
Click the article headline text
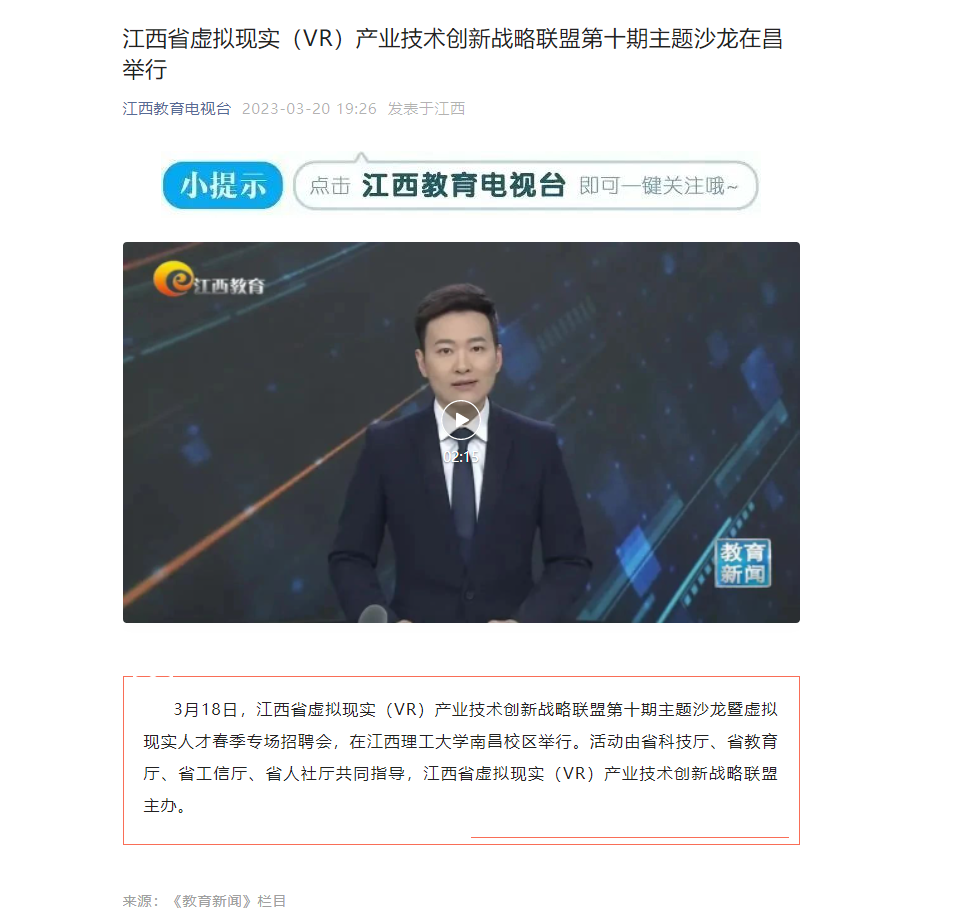click(452, 54)
